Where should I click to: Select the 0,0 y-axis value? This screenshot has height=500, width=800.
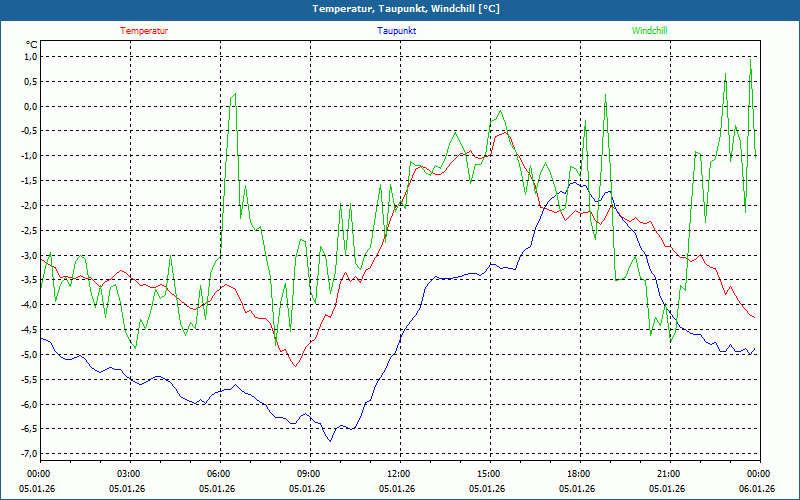coord(29,107)
